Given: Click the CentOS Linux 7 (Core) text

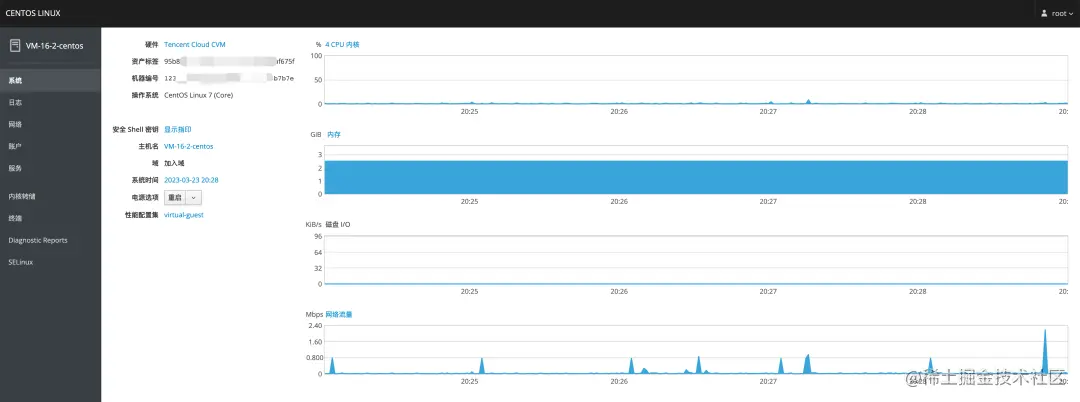Looking at the screenshot, I should click(x=198, y=95).
